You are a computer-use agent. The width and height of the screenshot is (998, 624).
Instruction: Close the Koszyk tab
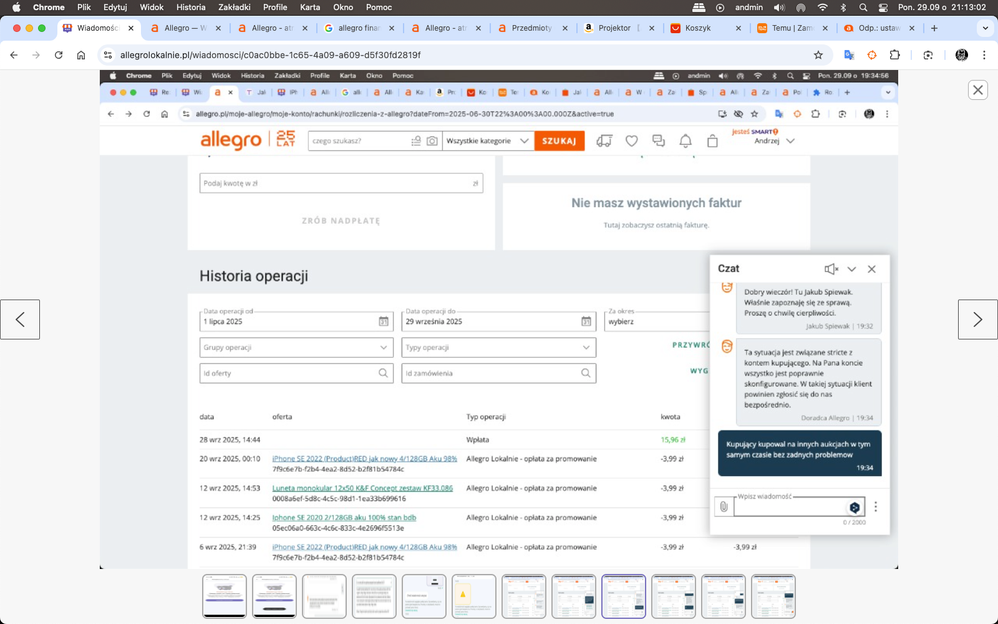coord(738,28)
